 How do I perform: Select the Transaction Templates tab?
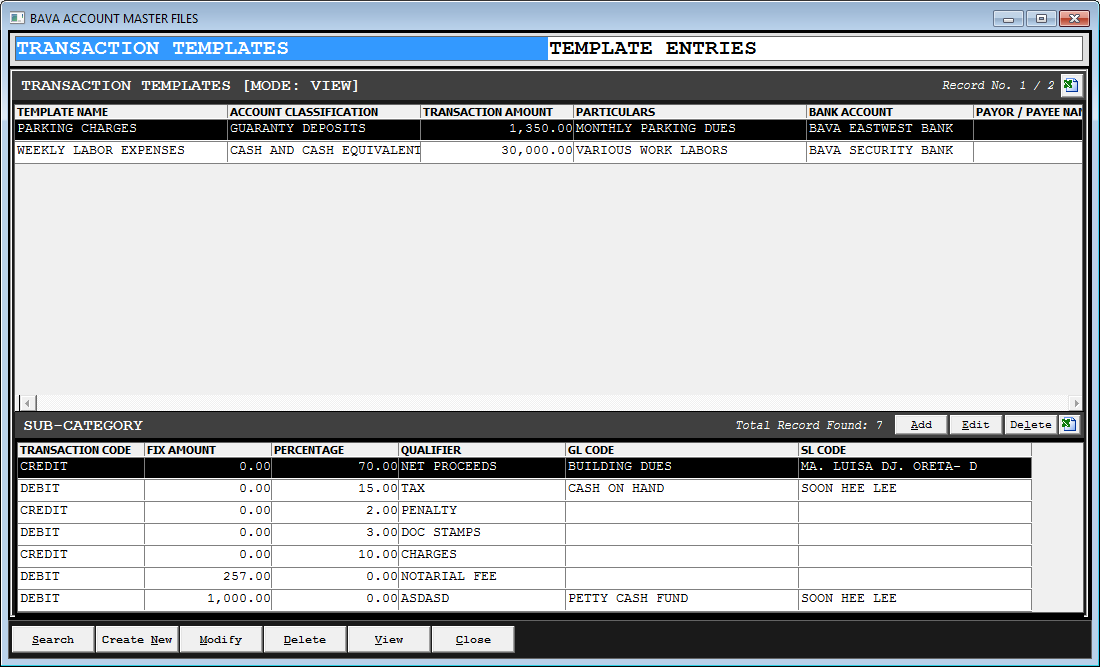tap(281, 49)
